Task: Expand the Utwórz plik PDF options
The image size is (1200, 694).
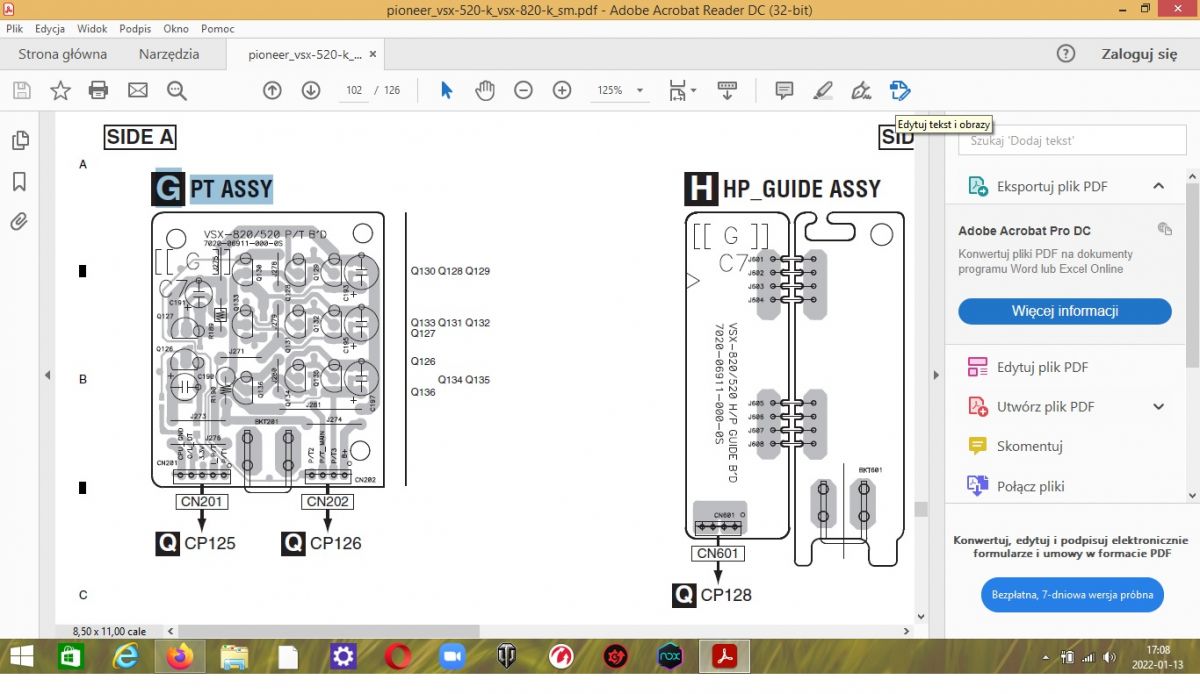Action: pos(1159,406)
